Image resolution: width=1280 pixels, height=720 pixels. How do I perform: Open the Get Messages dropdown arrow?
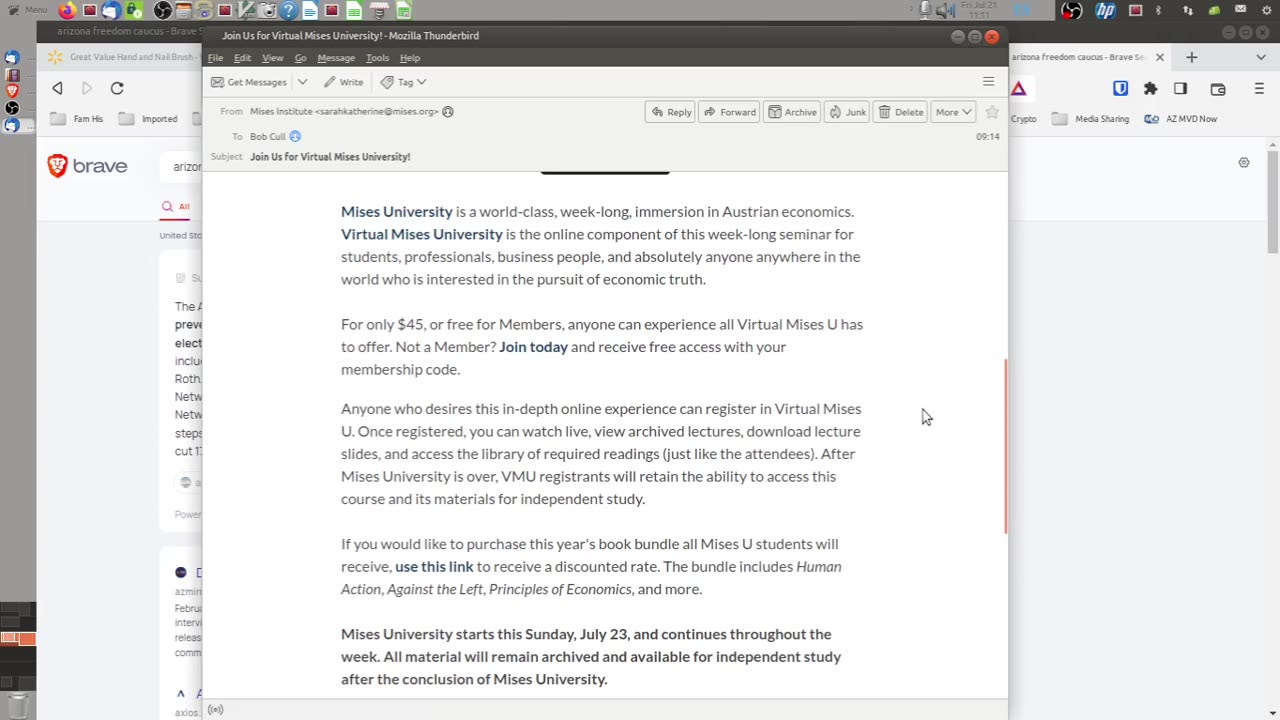point(302,82)
